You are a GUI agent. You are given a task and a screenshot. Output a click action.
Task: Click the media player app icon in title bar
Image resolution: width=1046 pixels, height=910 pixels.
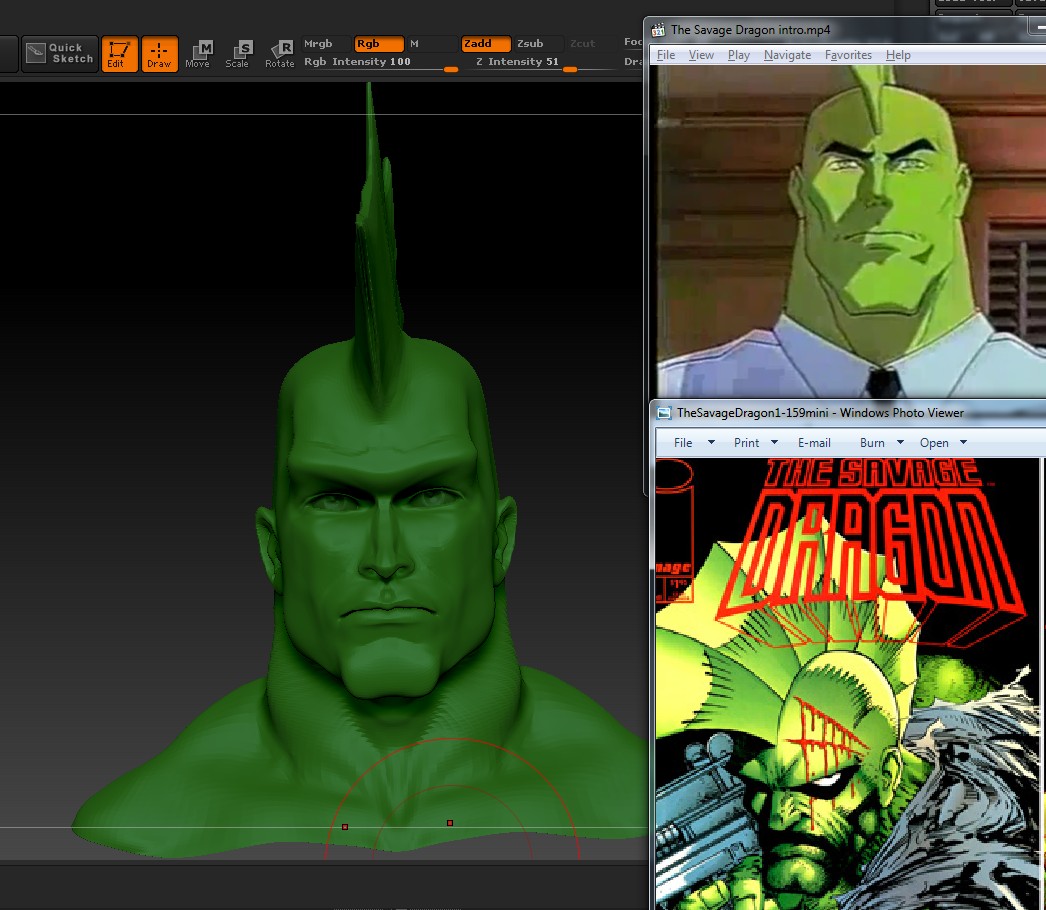[x=659, y=30]
